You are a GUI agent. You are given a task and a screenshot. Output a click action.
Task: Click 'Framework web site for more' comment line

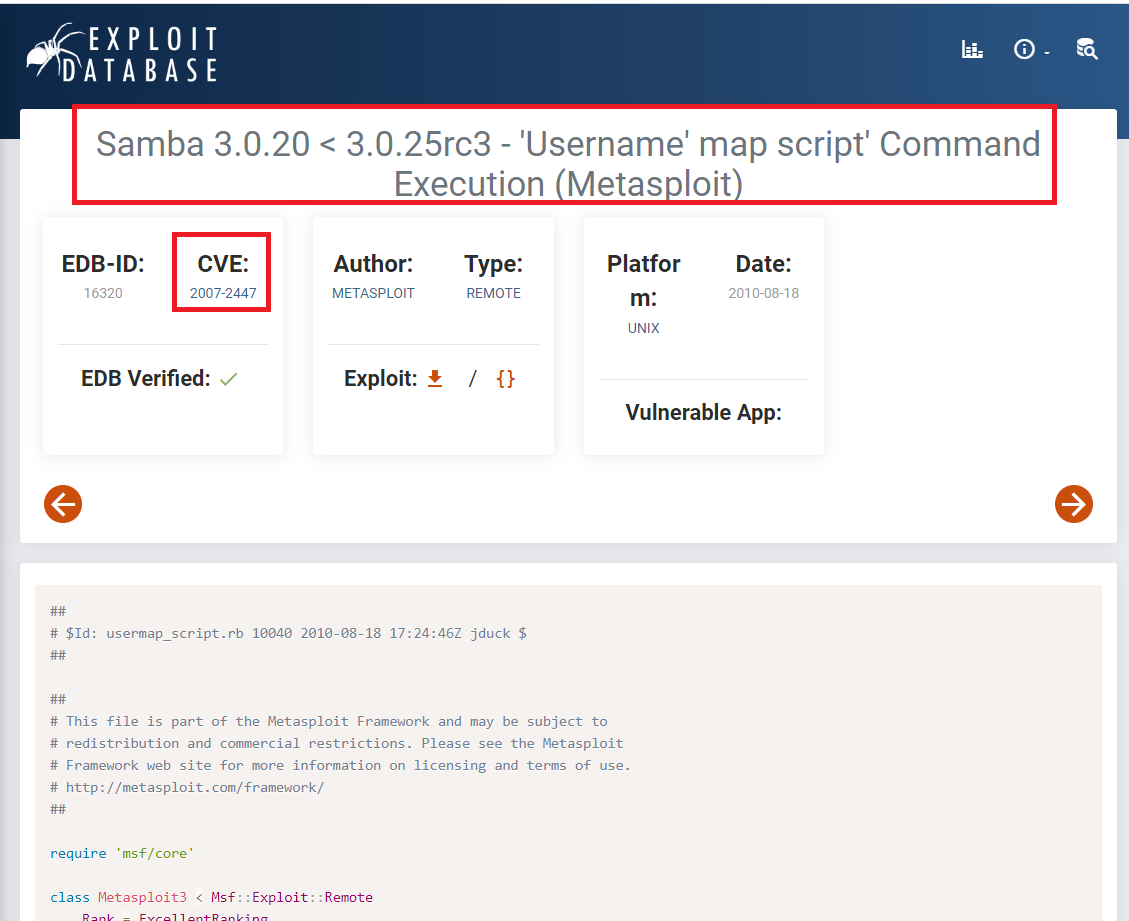340,765
